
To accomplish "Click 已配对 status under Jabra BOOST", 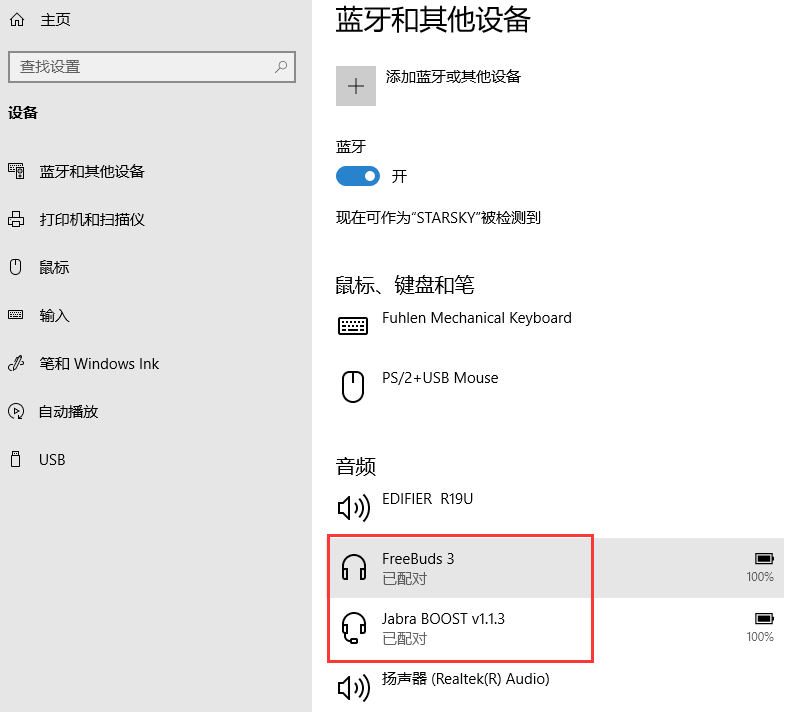I will point(405,639).
